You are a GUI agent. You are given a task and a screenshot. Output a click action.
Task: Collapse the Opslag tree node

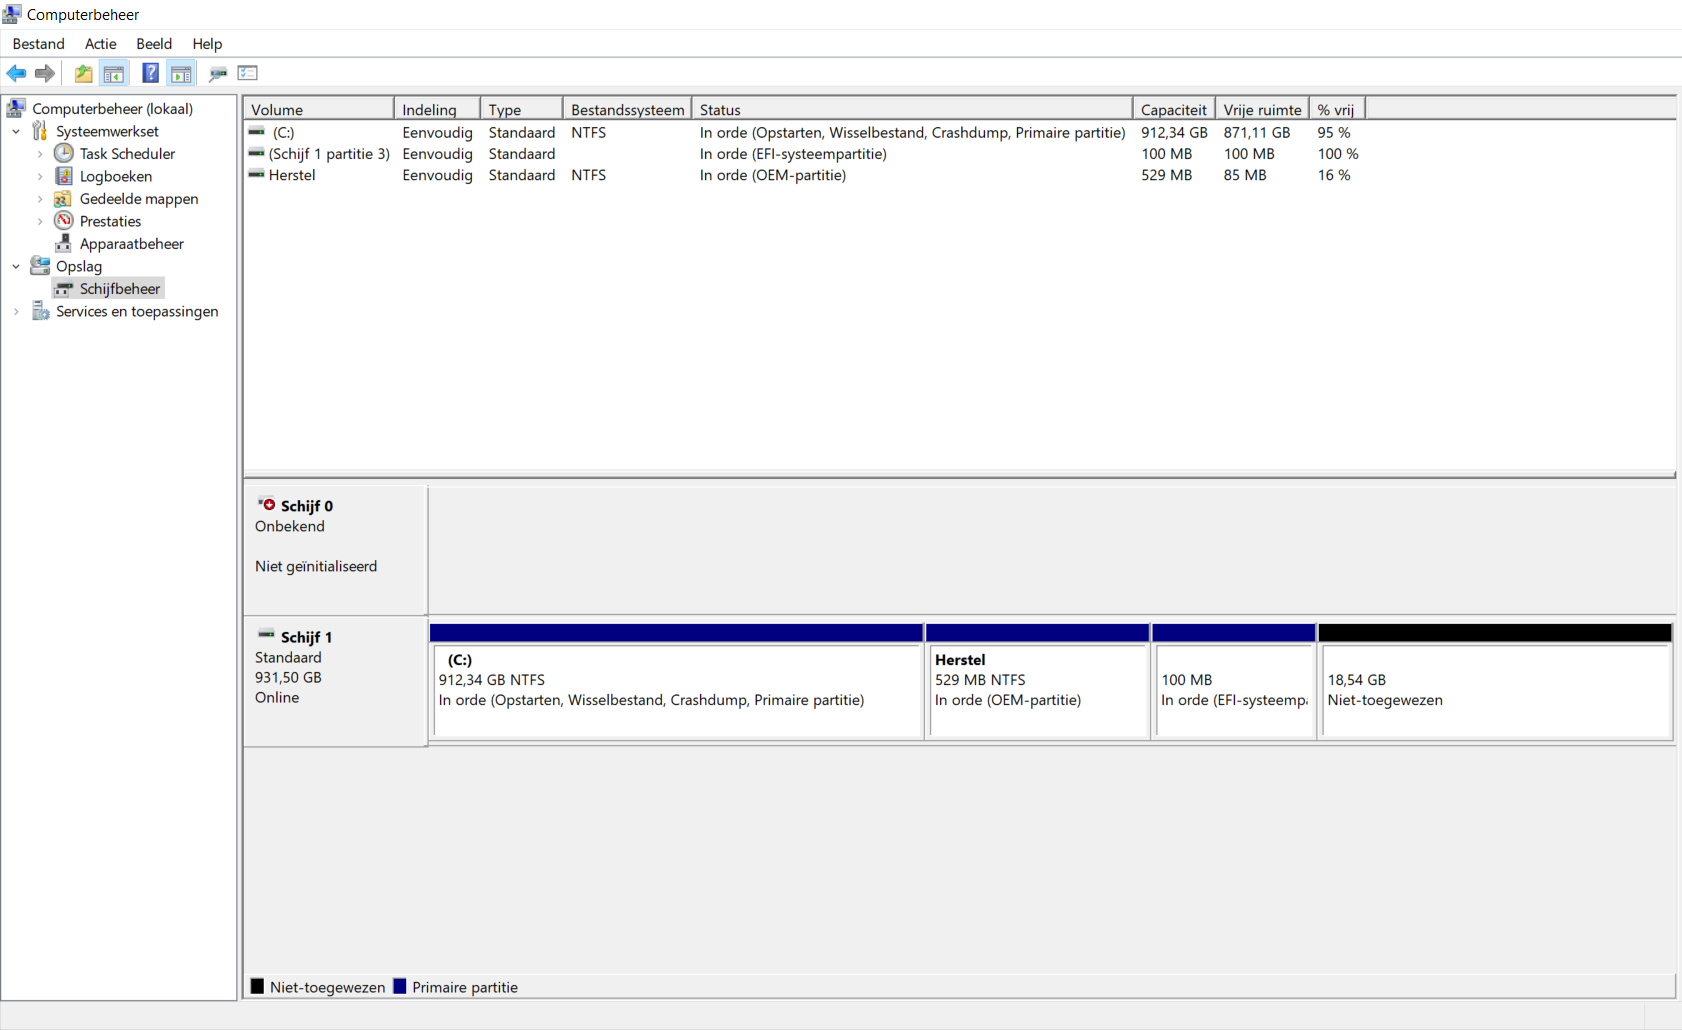(x=16, y=266)
